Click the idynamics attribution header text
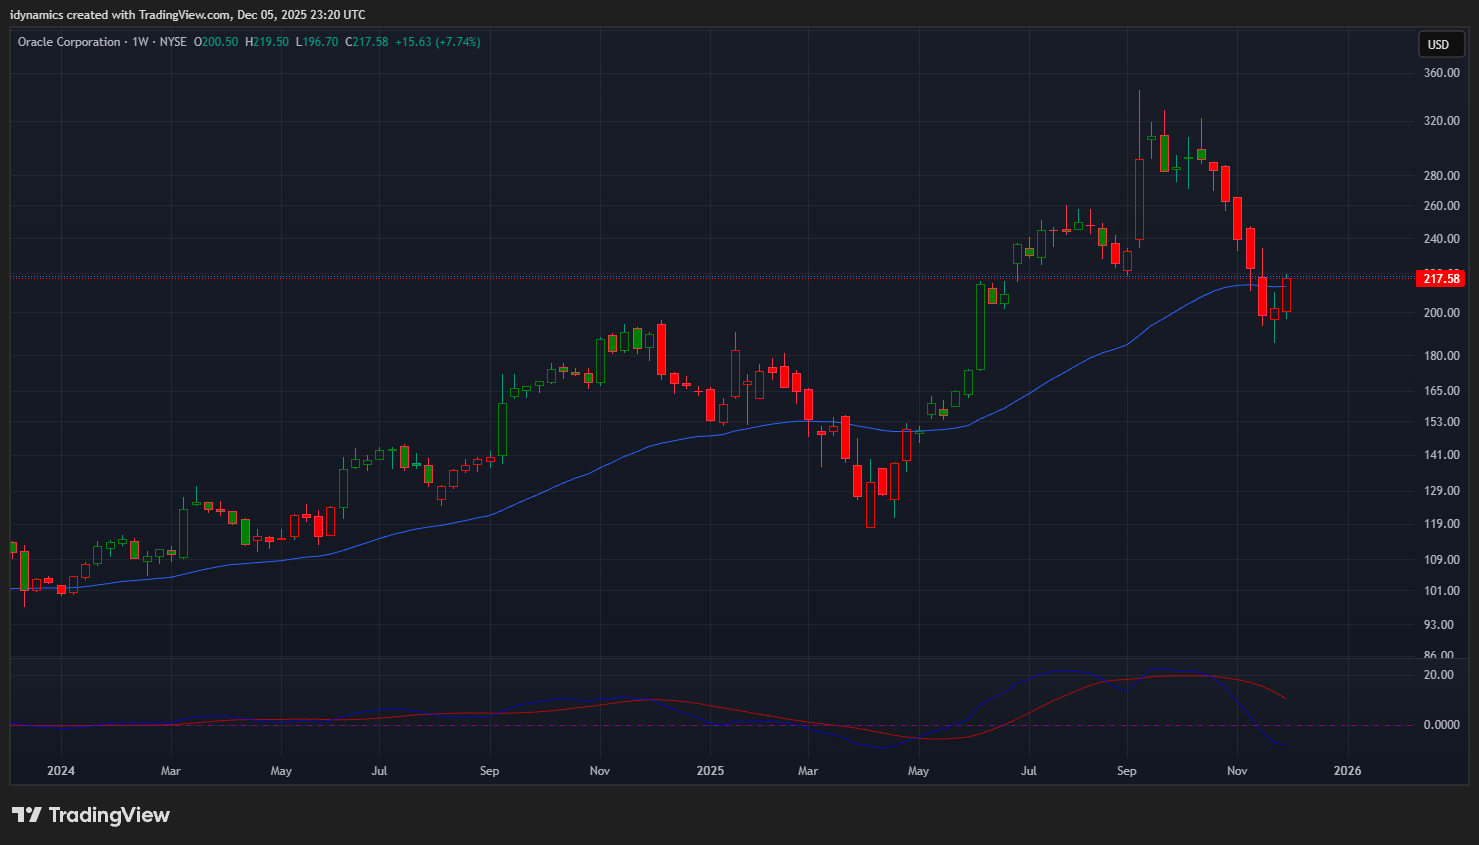Viewport: 1479px width, 845px height. 188,15
